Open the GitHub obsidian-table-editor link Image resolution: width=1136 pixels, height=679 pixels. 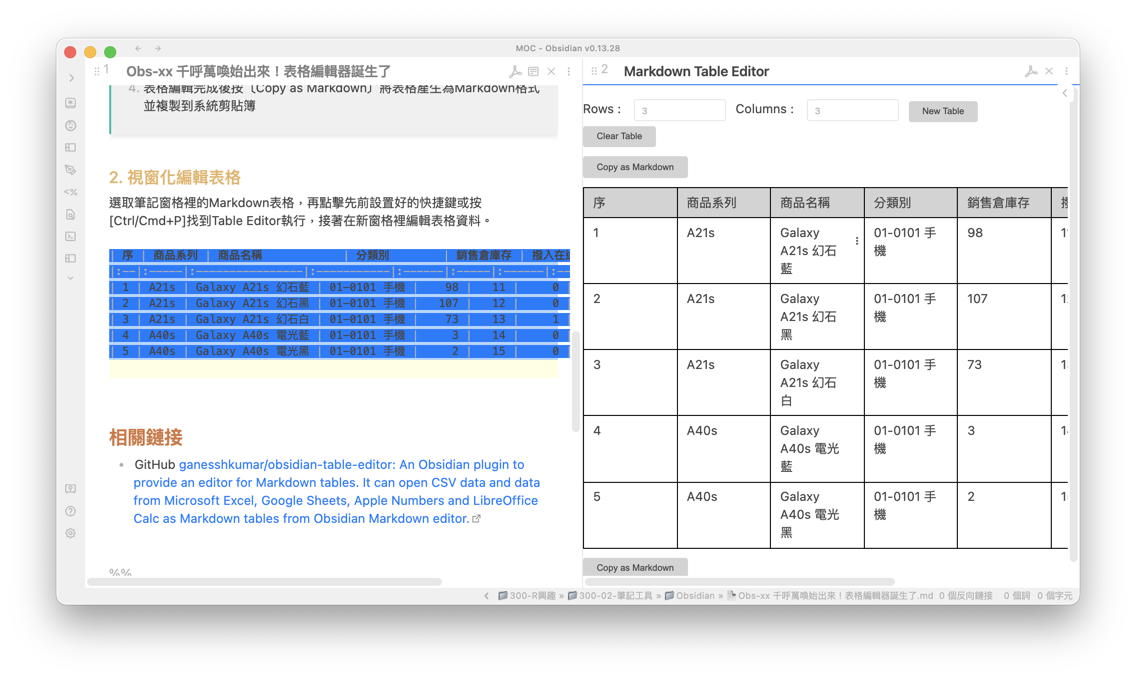(x=336, y=491)
